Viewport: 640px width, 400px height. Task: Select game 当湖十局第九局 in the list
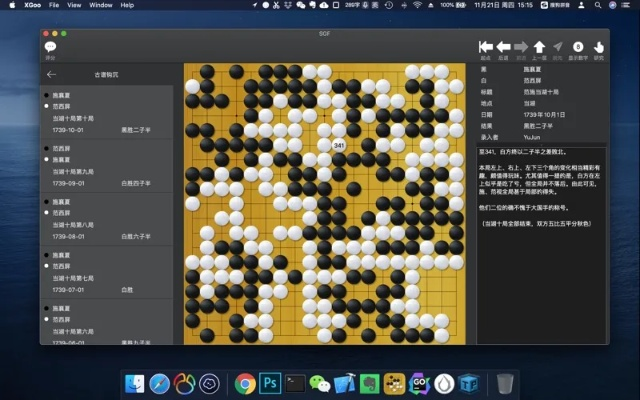(x=107, y=166)
